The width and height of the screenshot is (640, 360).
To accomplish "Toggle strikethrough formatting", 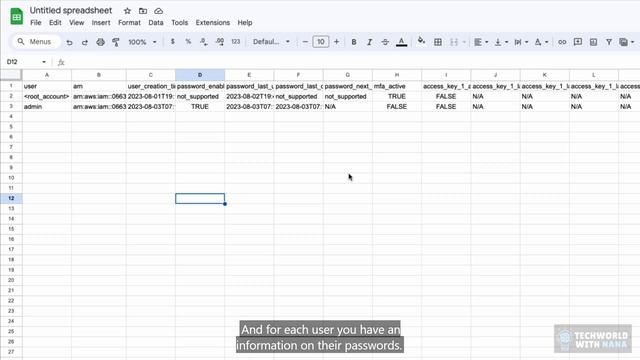I will click(385, 42).
